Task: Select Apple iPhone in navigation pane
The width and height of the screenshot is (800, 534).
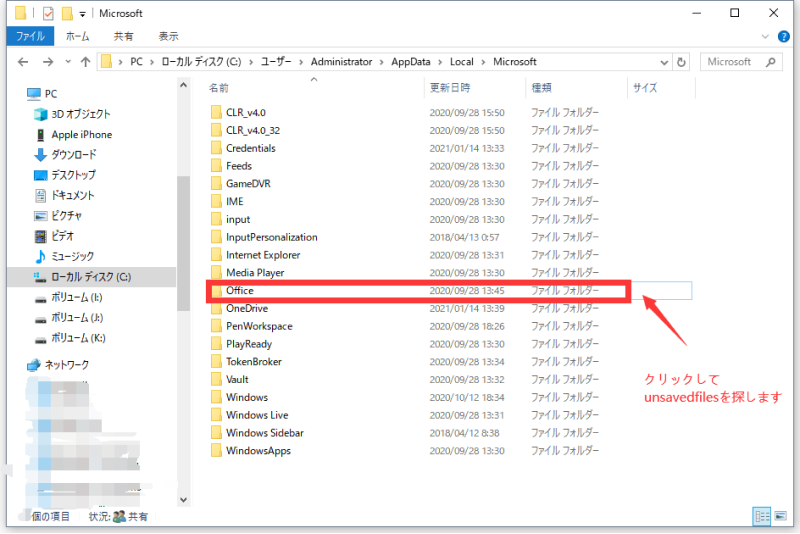Action: point(73,135)
